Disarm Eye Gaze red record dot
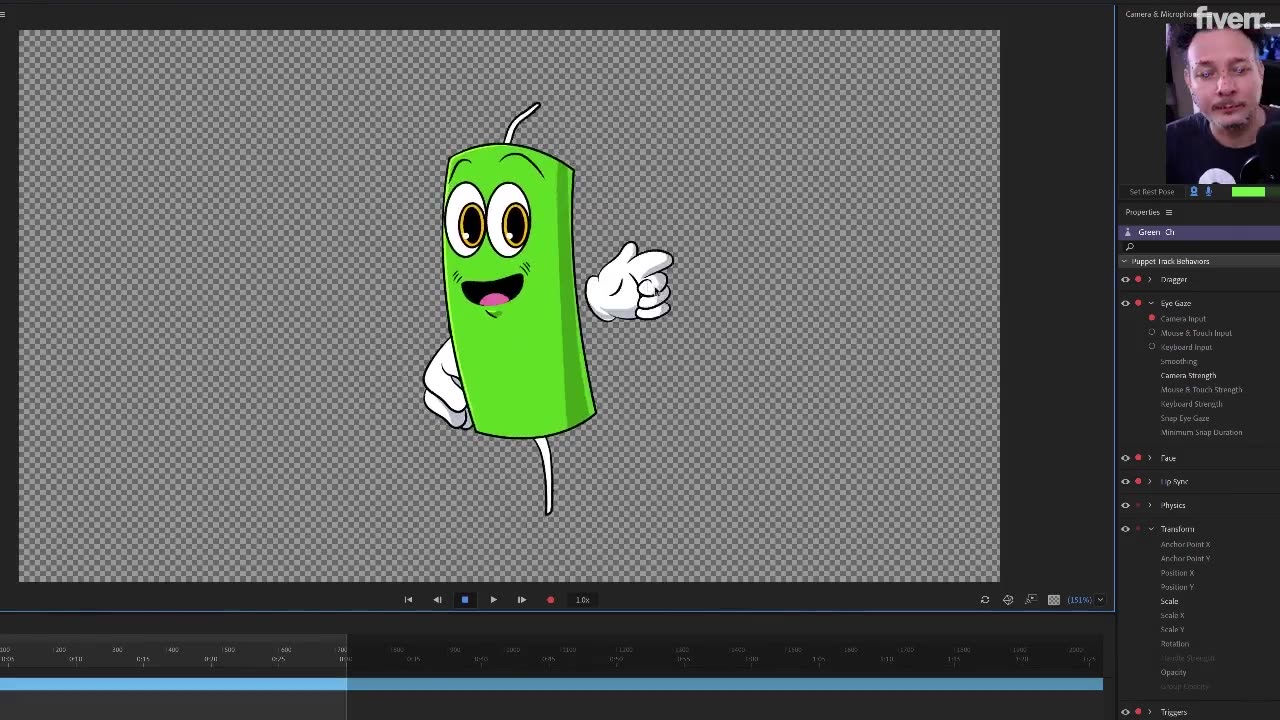 pyautogui.click(x=1138, y=303)
